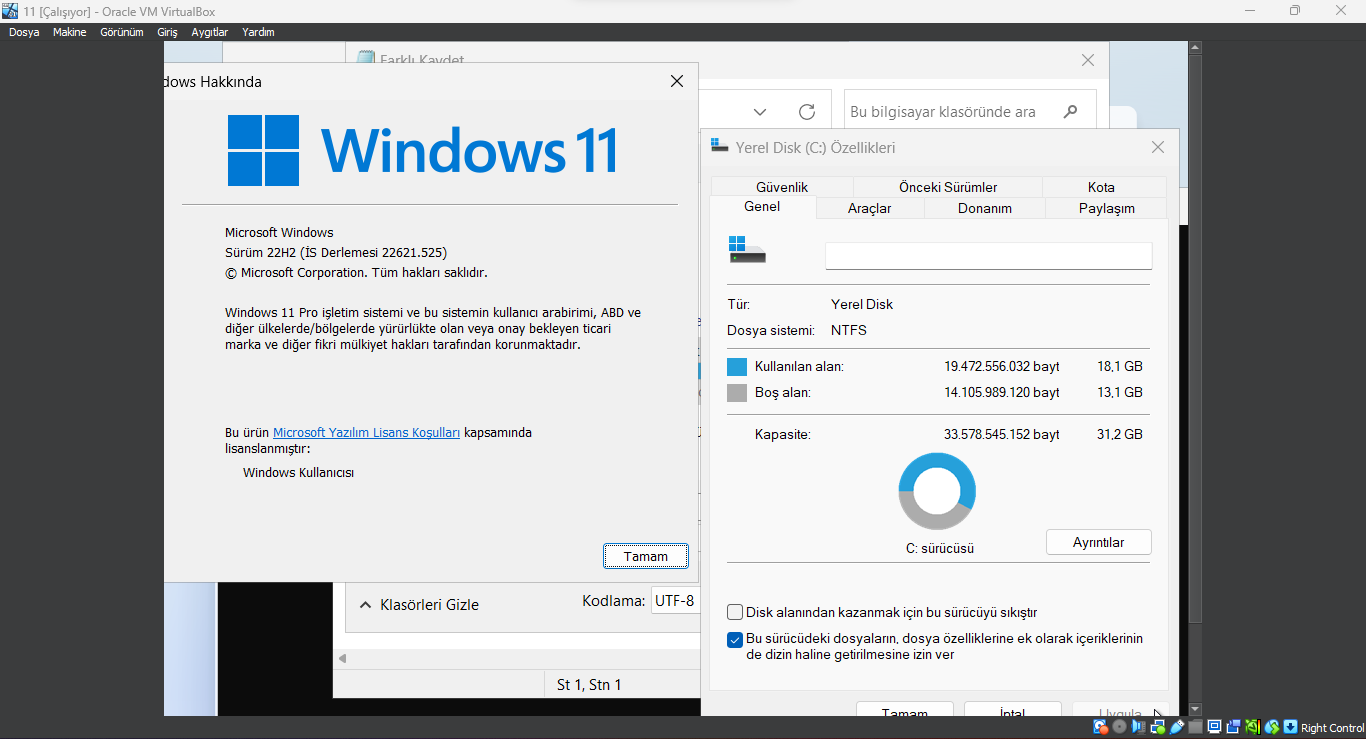Click the C: drive usage donut chart
1366x739 pixels.
[937, 491]
